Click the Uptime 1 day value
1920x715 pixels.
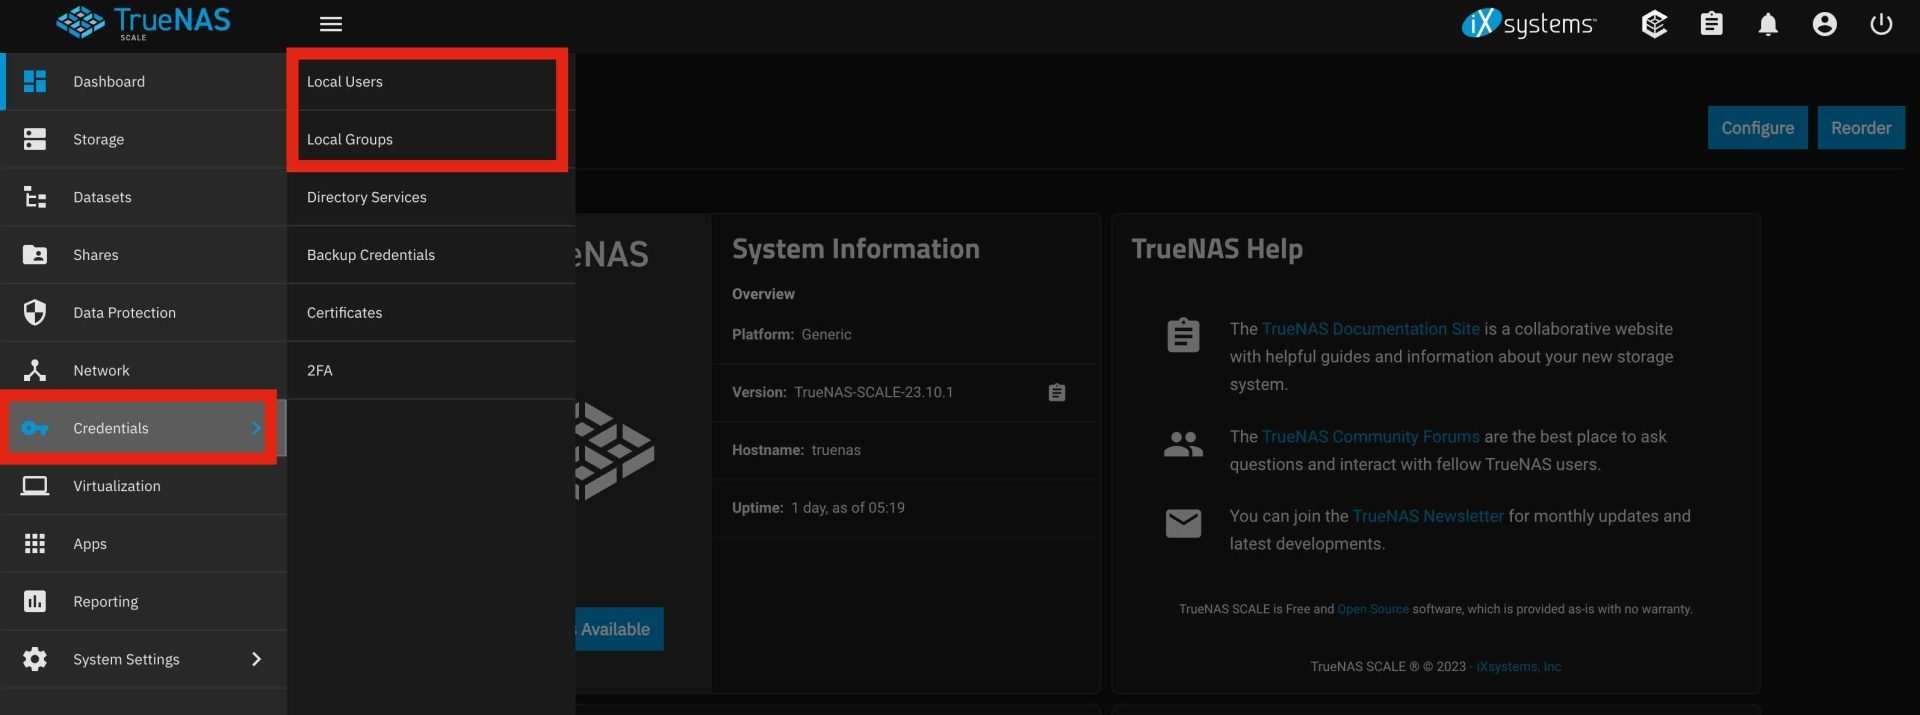(x=848, y=508)
